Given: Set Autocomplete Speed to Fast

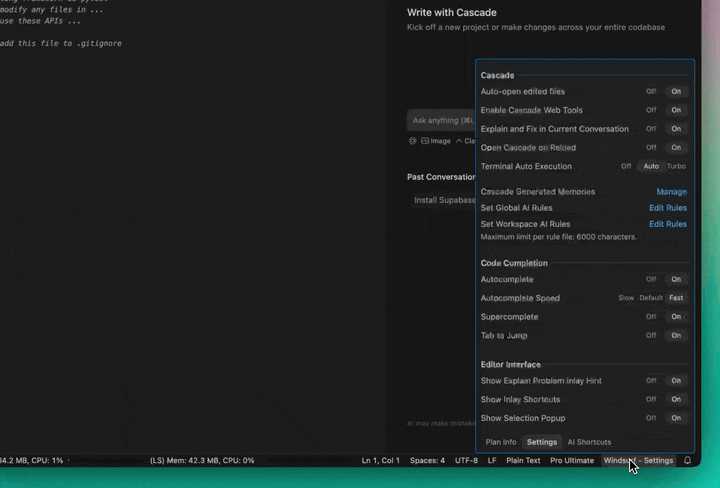Looking at the screenshot, I should (676, 298).
